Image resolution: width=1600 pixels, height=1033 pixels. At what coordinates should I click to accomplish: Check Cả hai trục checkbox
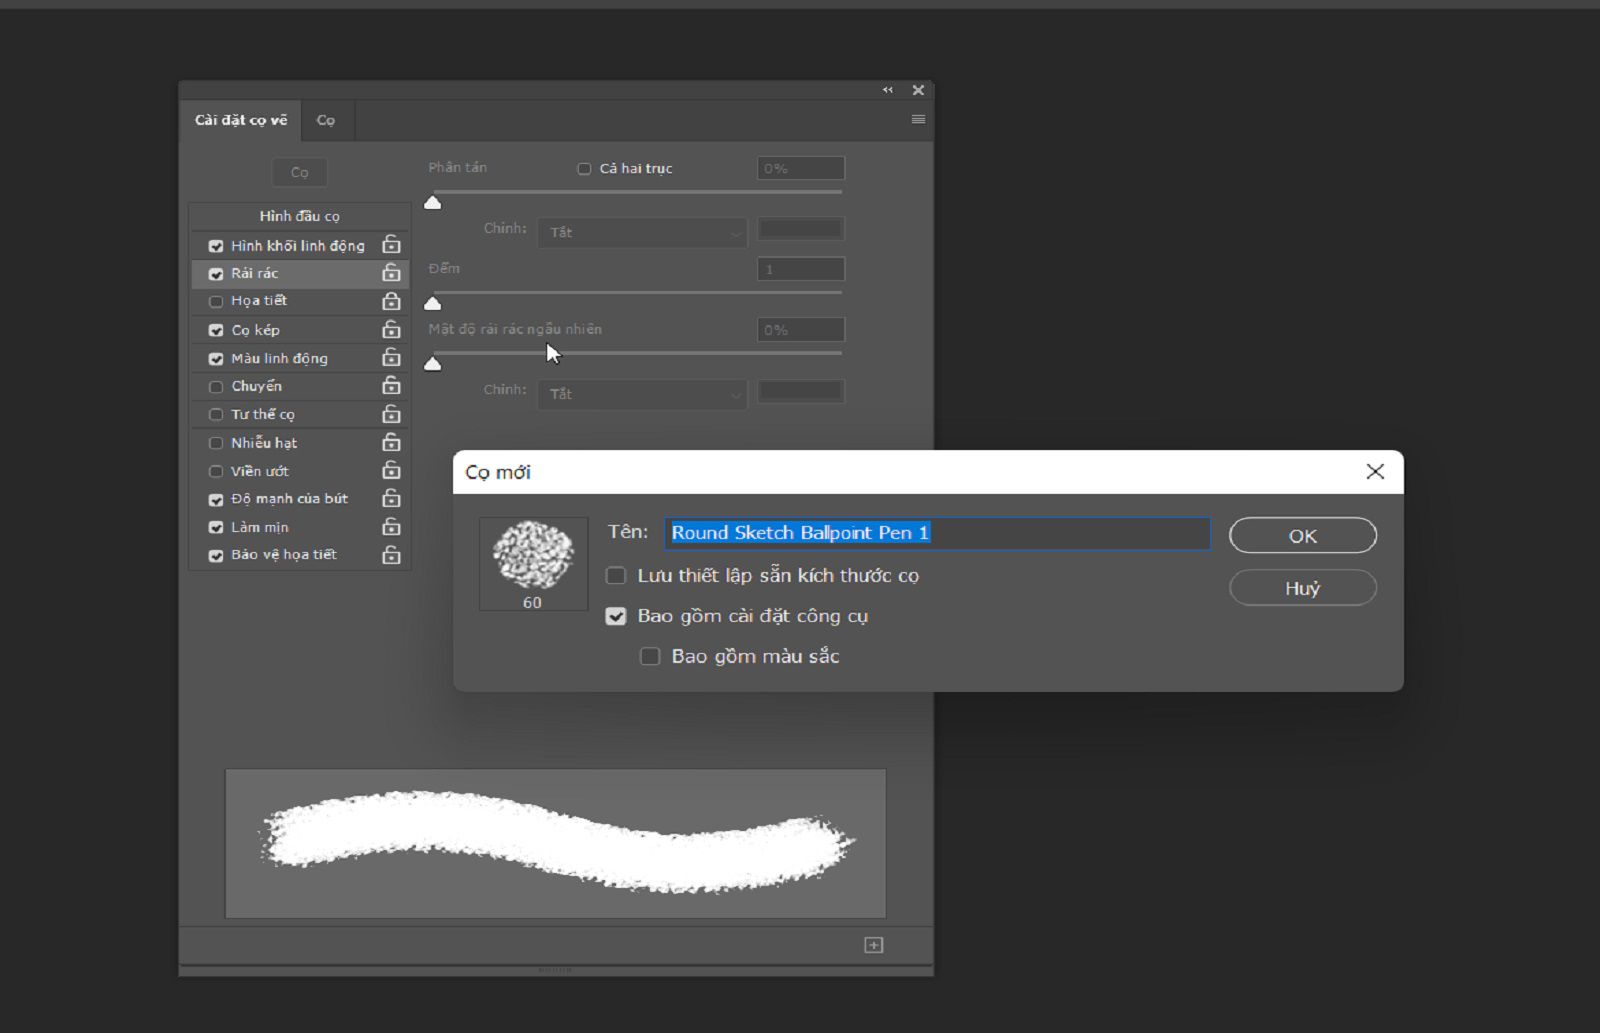pyautogui.click(x=584, y=169)
